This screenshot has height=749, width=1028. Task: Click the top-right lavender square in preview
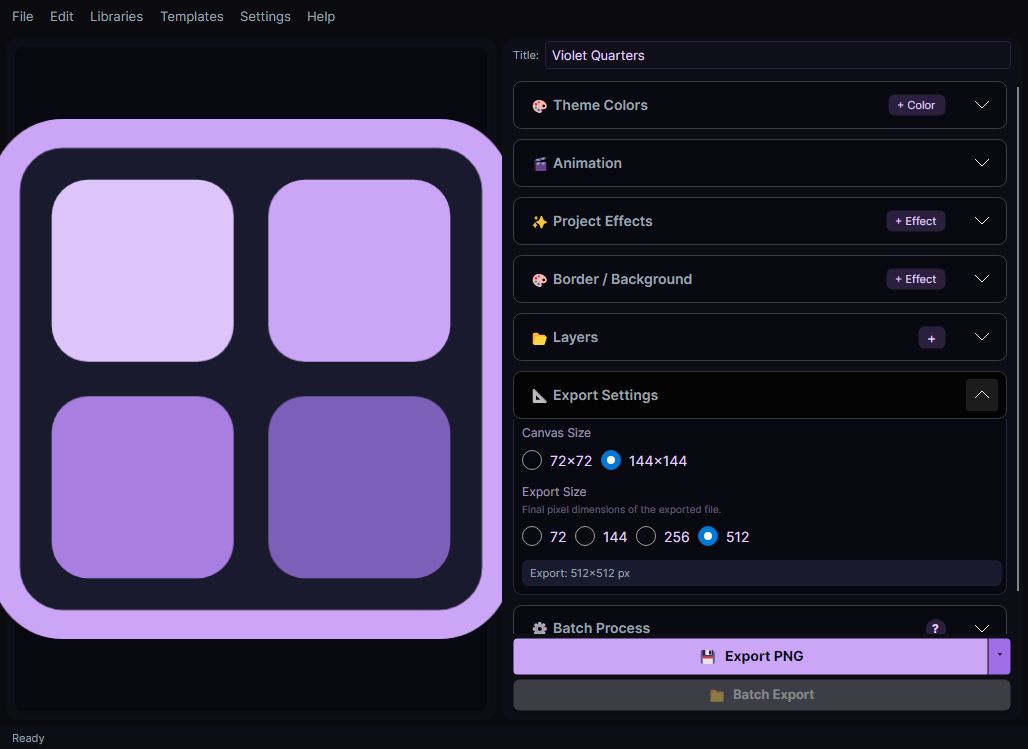point(359,270)
